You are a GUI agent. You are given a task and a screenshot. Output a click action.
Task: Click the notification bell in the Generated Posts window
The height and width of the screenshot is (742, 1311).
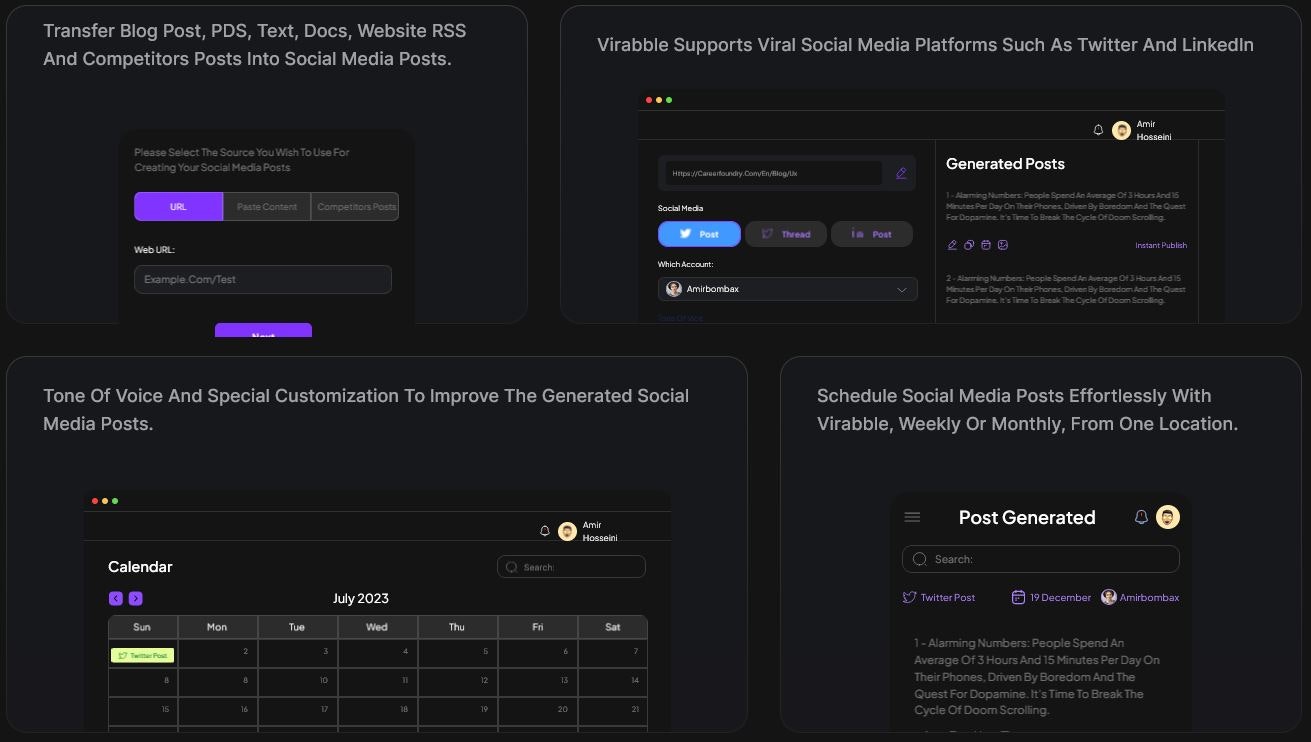[x=1098, y=130]
